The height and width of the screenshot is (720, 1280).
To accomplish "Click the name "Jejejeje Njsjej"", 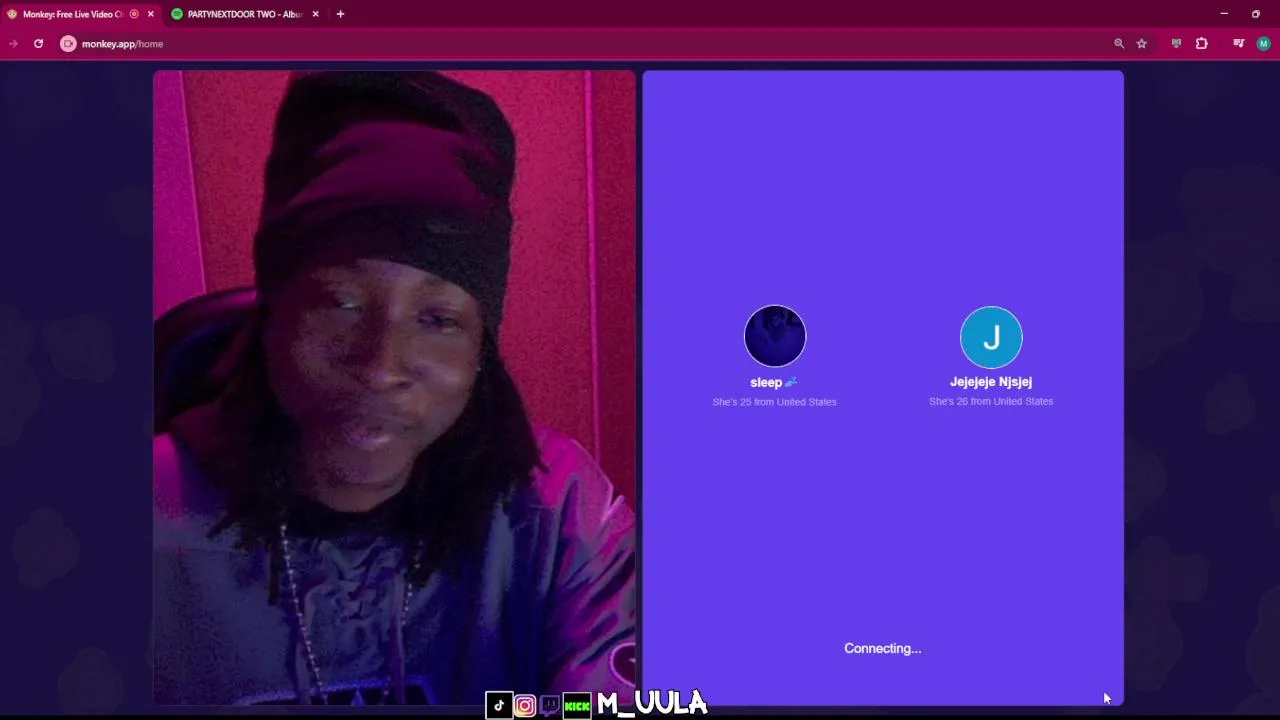I will (x=991, y=382).
